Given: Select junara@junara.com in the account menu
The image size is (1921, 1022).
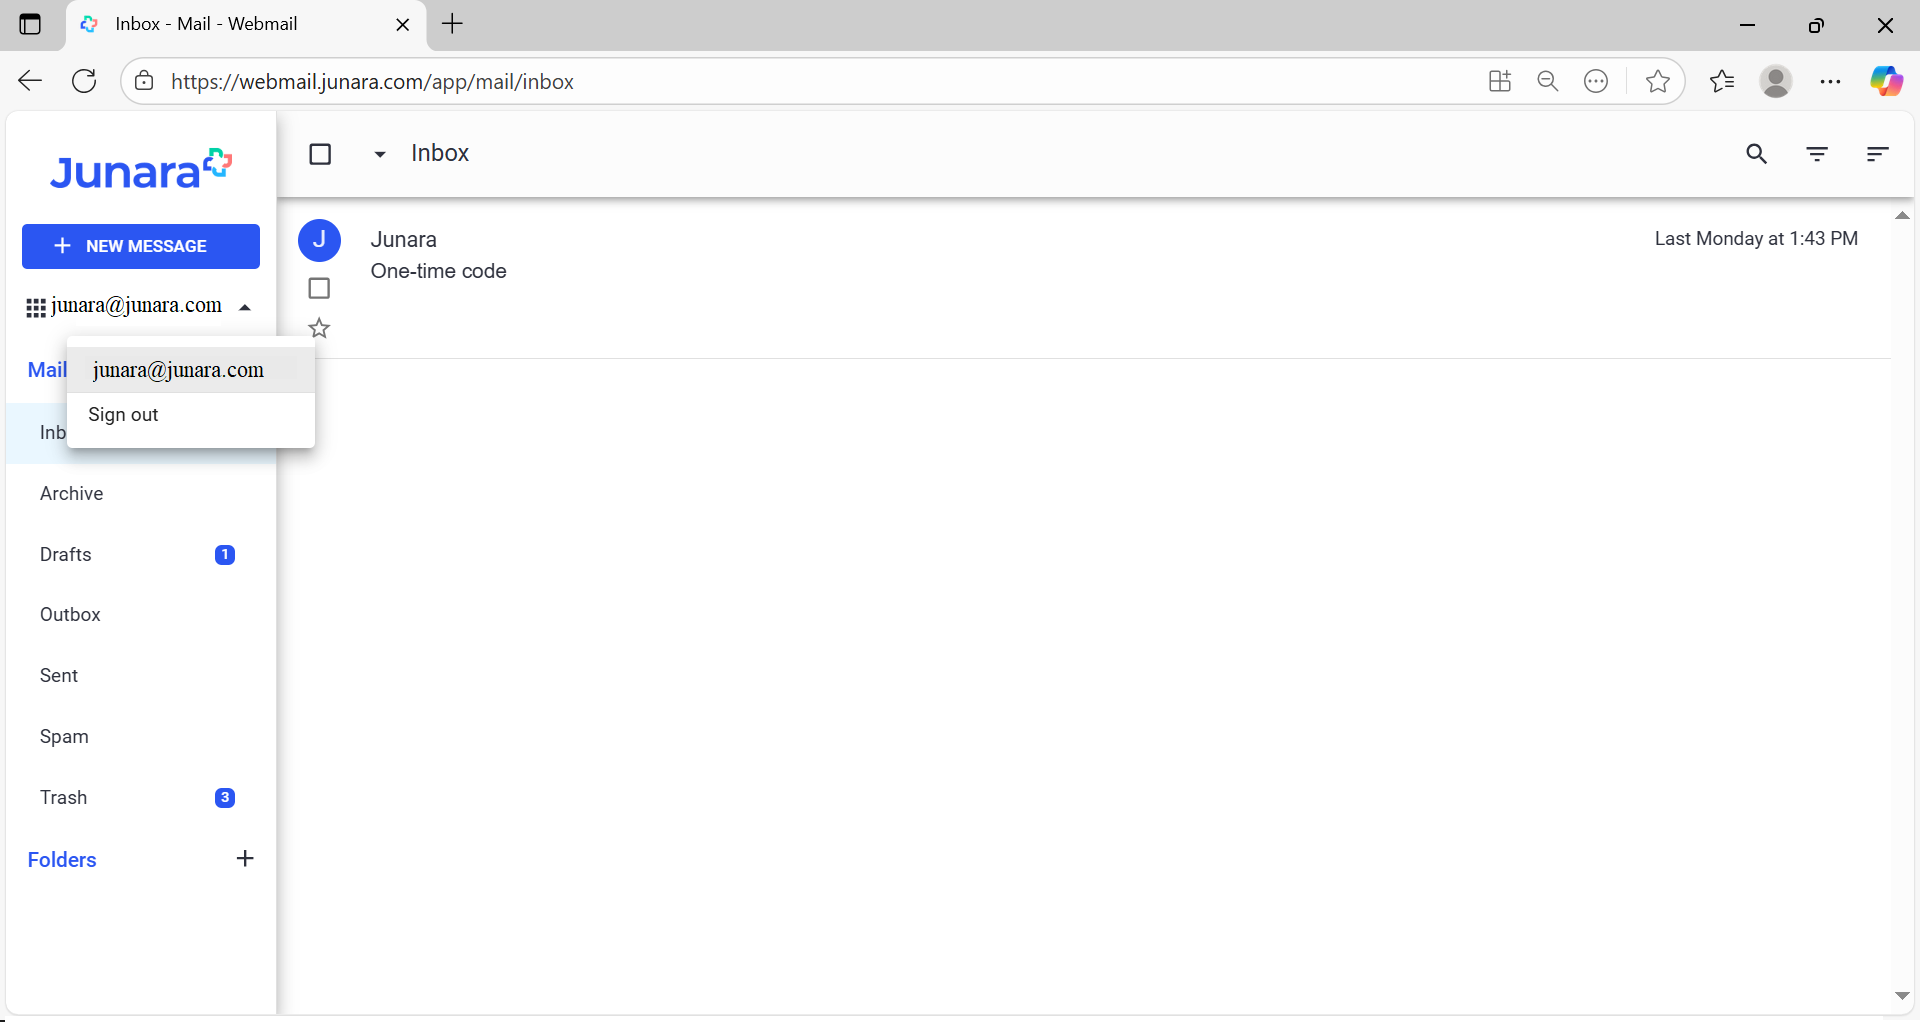Looking at the screenshot, I should point(191,370).
